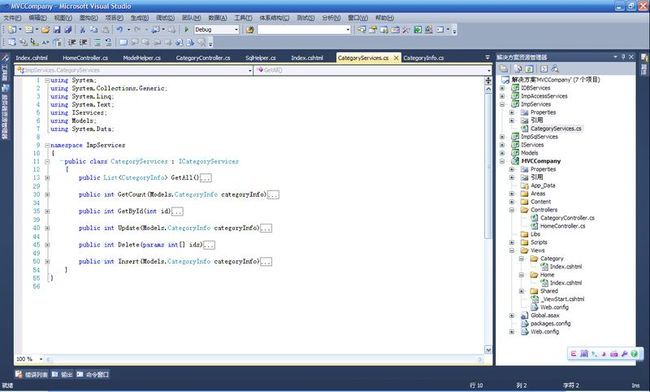This screenshot has height=392, width=650.
Task: Pin or auto-hide the Solution Explorer panel
Action: (623, 57)
